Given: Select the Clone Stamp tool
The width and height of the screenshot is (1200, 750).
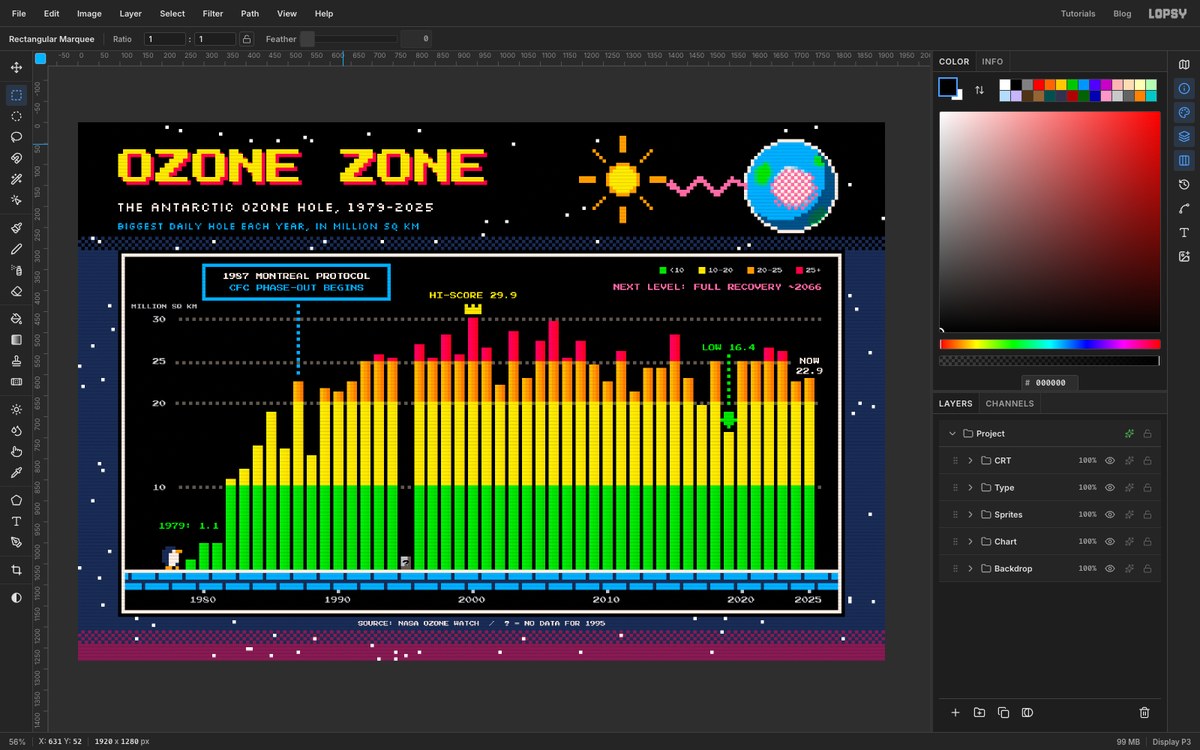Looking at the screenshot, I should click(16, 361).
